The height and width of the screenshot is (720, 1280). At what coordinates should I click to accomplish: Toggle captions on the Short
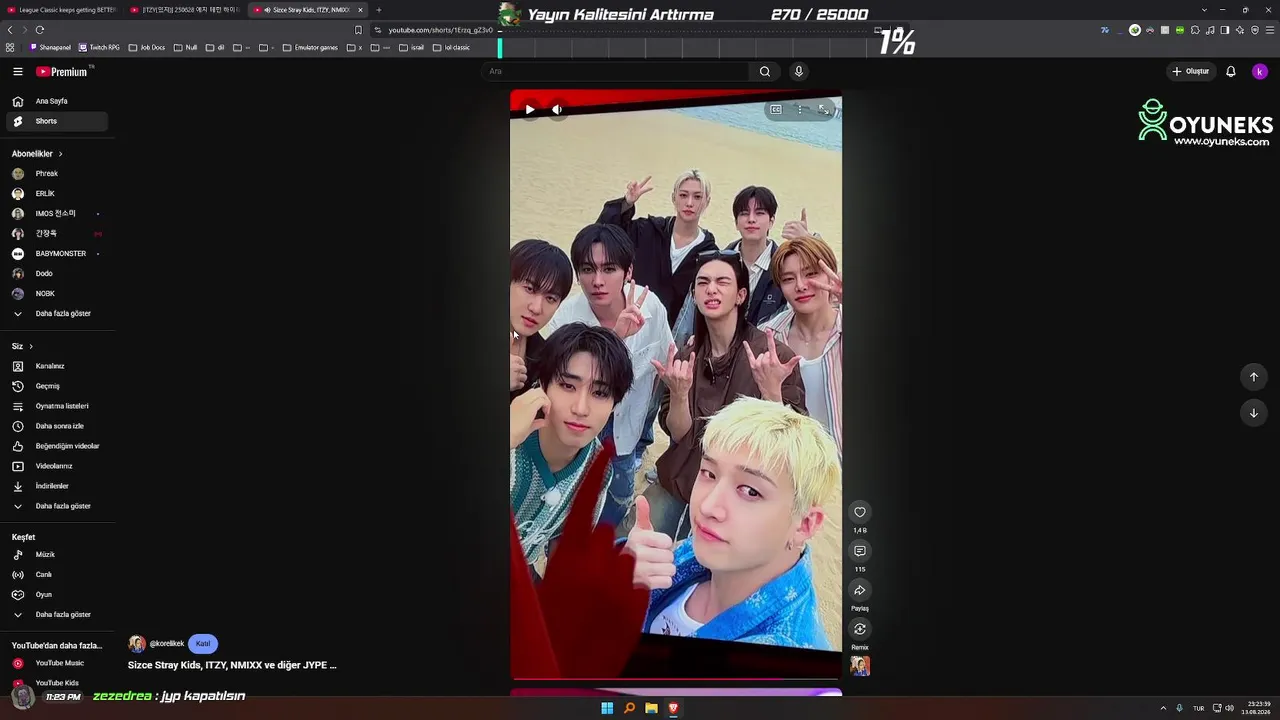776,109
